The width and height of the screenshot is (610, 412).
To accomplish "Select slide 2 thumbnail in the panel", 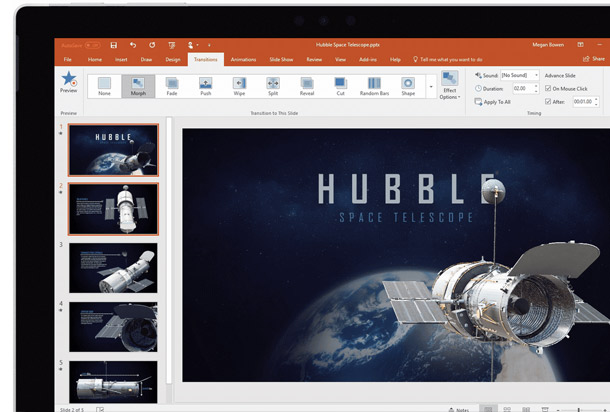I will click(113, 209).
